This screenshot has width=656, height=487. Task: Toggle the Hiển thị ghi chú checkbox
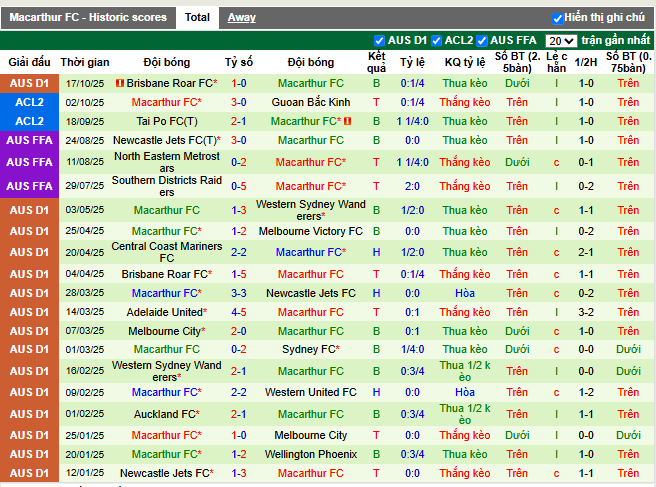(557, 18)
